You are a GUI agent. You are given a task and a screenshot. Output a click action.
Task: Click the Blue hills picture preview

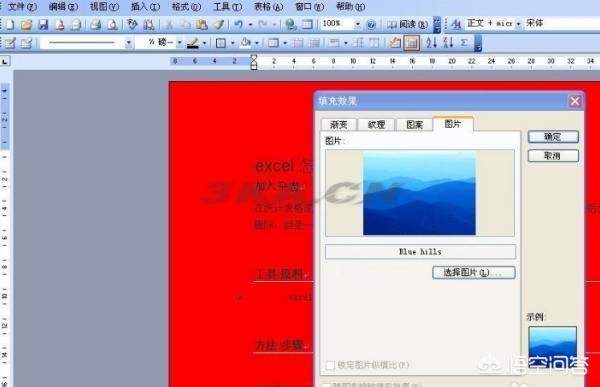click(419, 193)
